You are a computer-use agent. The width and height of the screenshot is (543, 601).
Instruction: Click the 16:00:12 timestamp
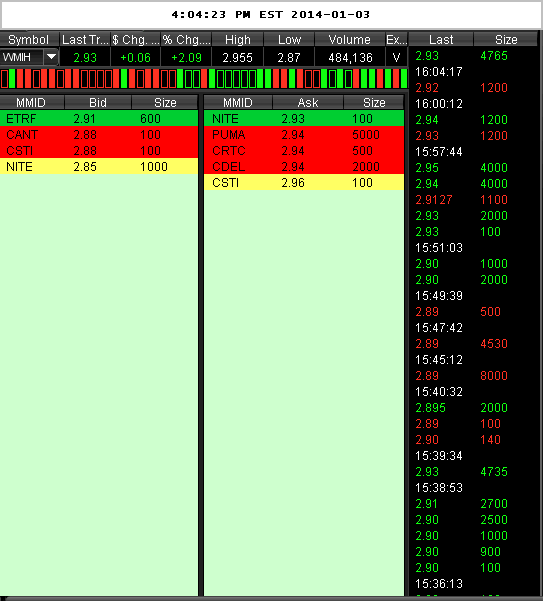point(439,104)
